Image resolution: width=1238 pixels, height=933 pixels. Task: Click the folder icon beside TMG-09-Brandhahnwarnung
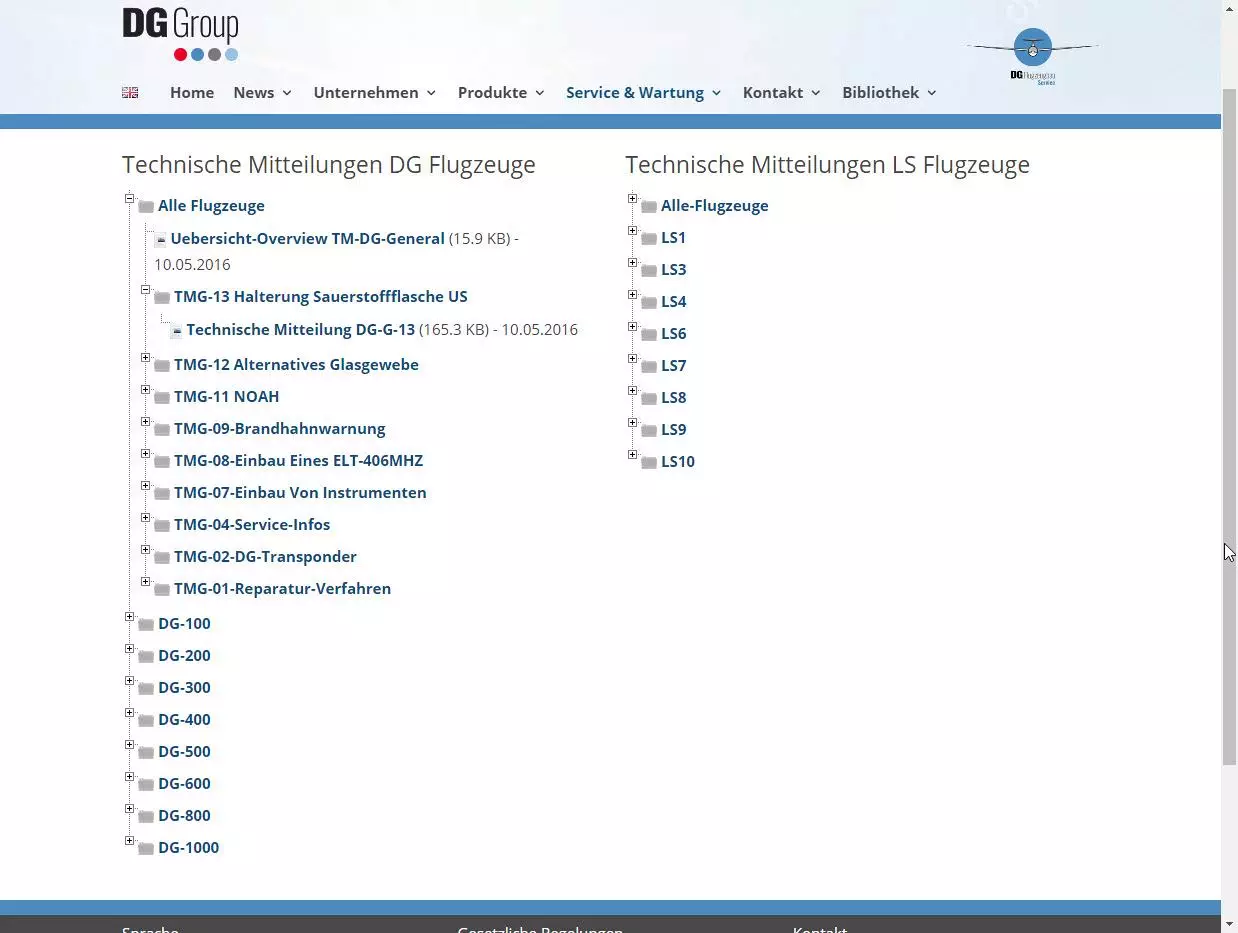[x=162, y=430]
